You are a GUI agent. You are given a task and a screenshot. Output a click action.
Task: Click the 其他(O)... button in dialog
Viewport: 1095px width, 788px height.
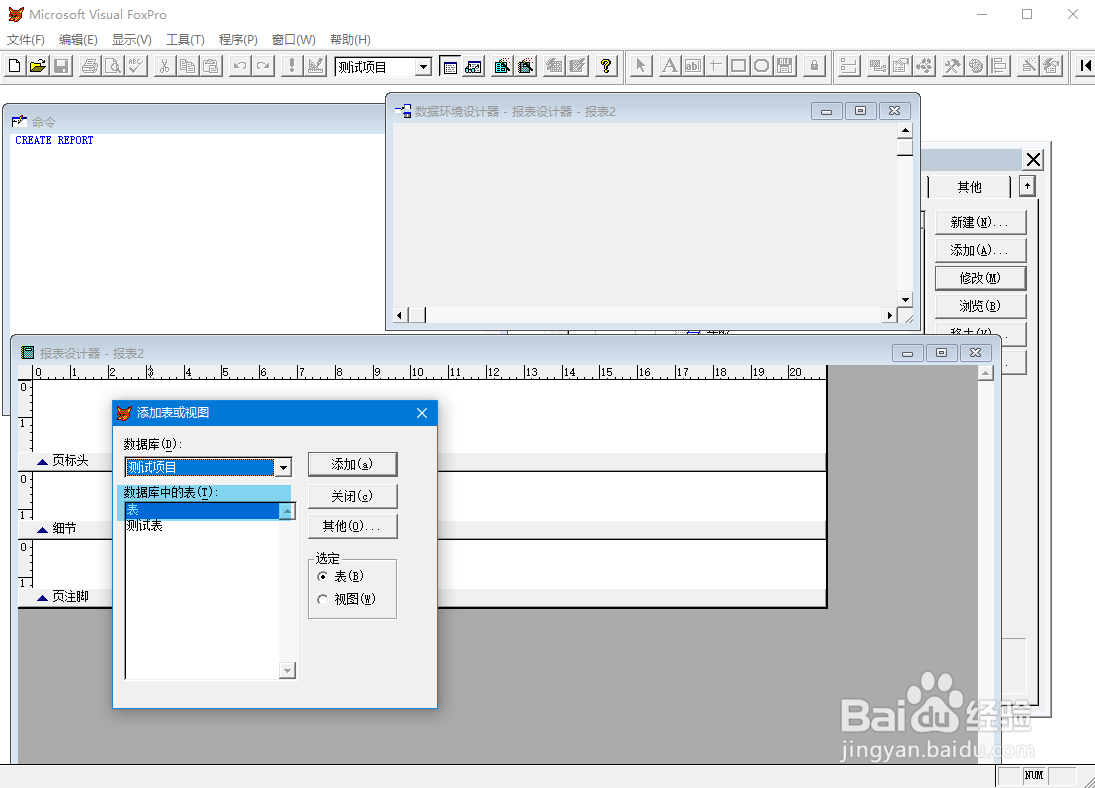[x=353, y=527]
